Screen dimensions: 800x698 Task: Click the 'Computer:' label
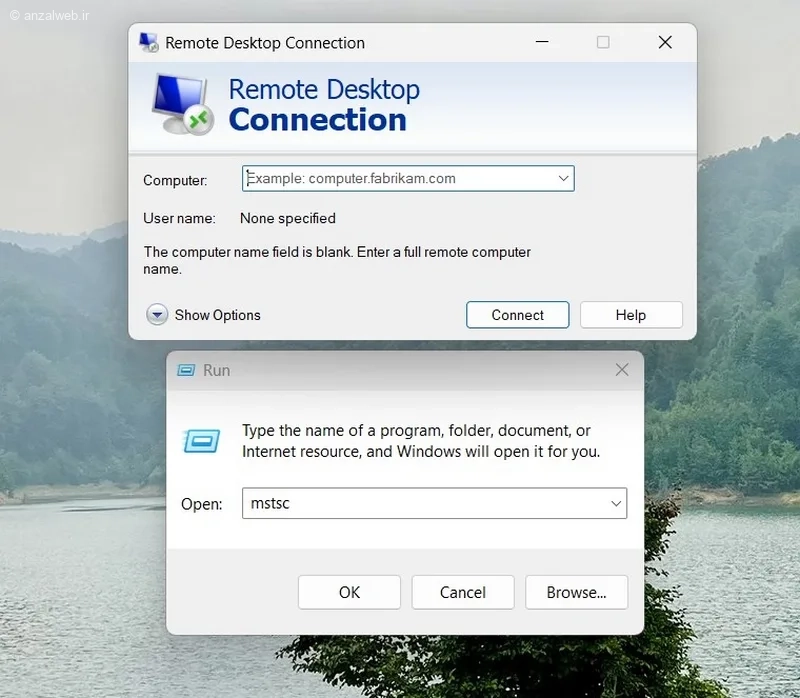pyautogui.click(x=175, y=180)
